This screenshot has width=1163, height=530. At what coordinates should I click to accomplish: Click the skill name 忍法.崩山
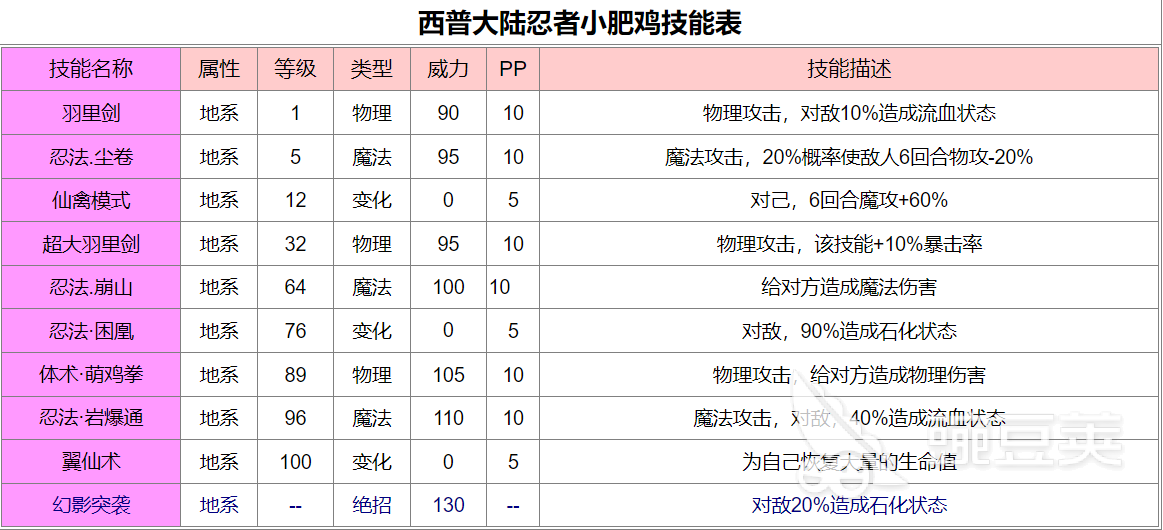(91, 288)
